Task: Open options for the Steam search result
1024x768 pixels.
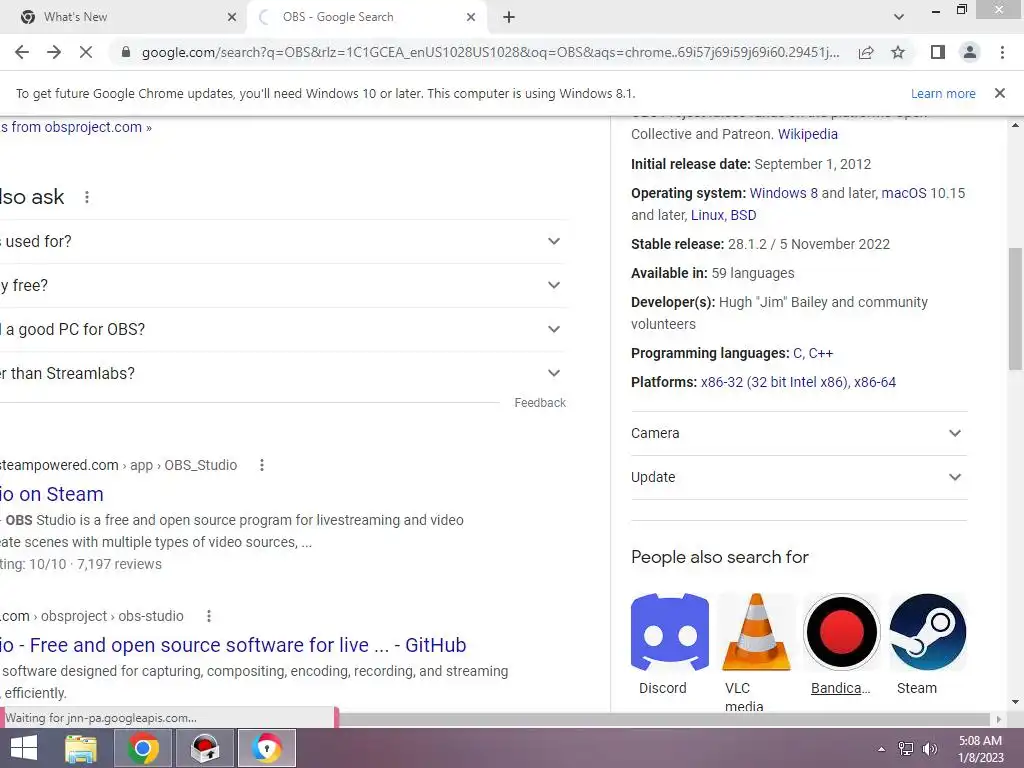Action: point(262,465)
